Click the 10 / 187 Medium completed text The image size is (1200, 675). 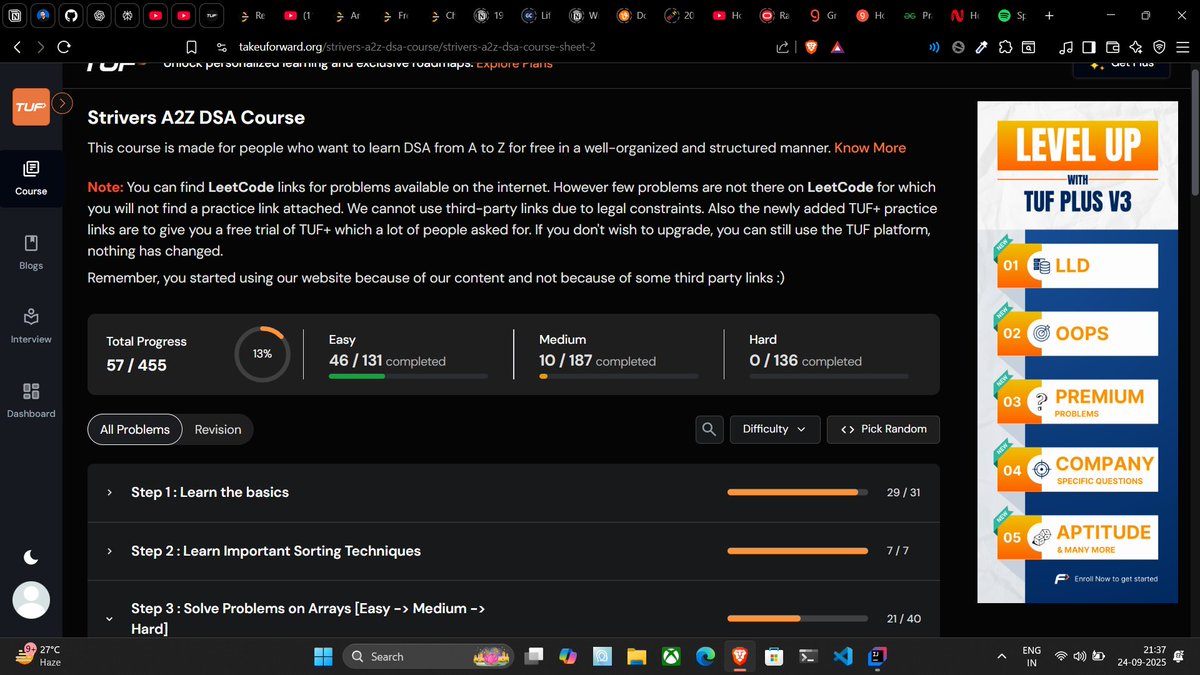(x=597, y=361)
